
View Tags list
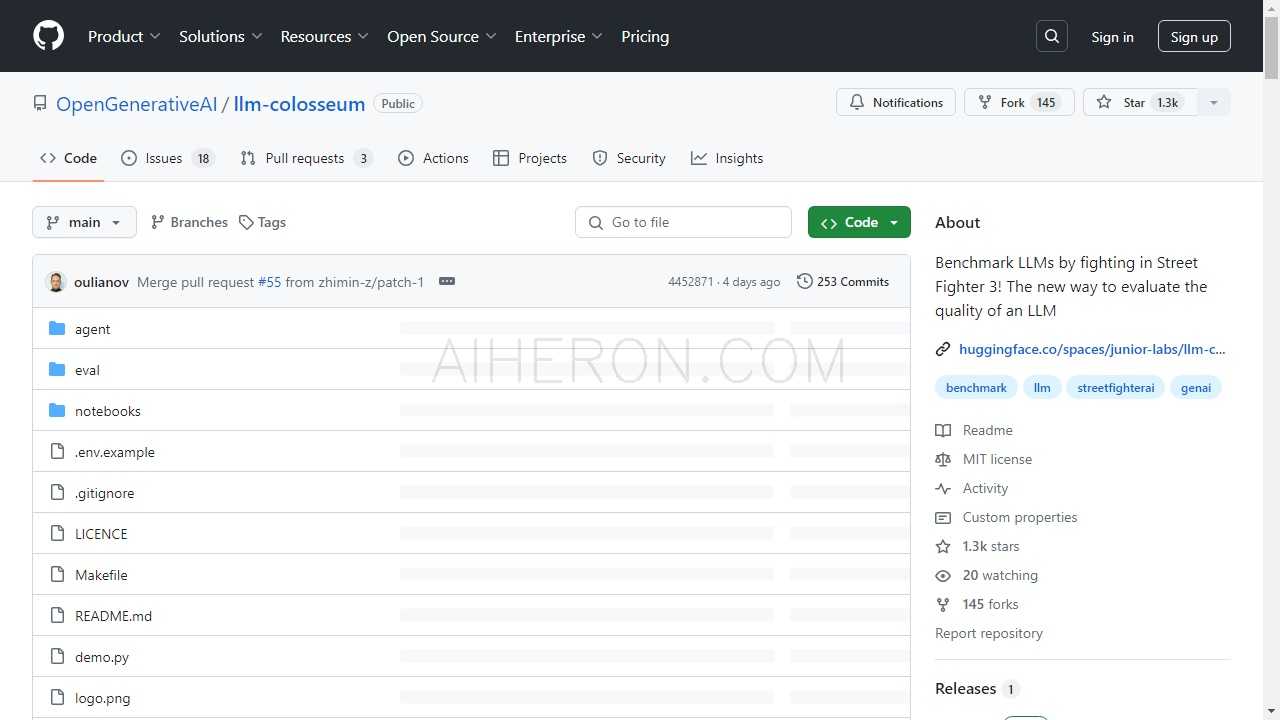(x=262, y=222)
